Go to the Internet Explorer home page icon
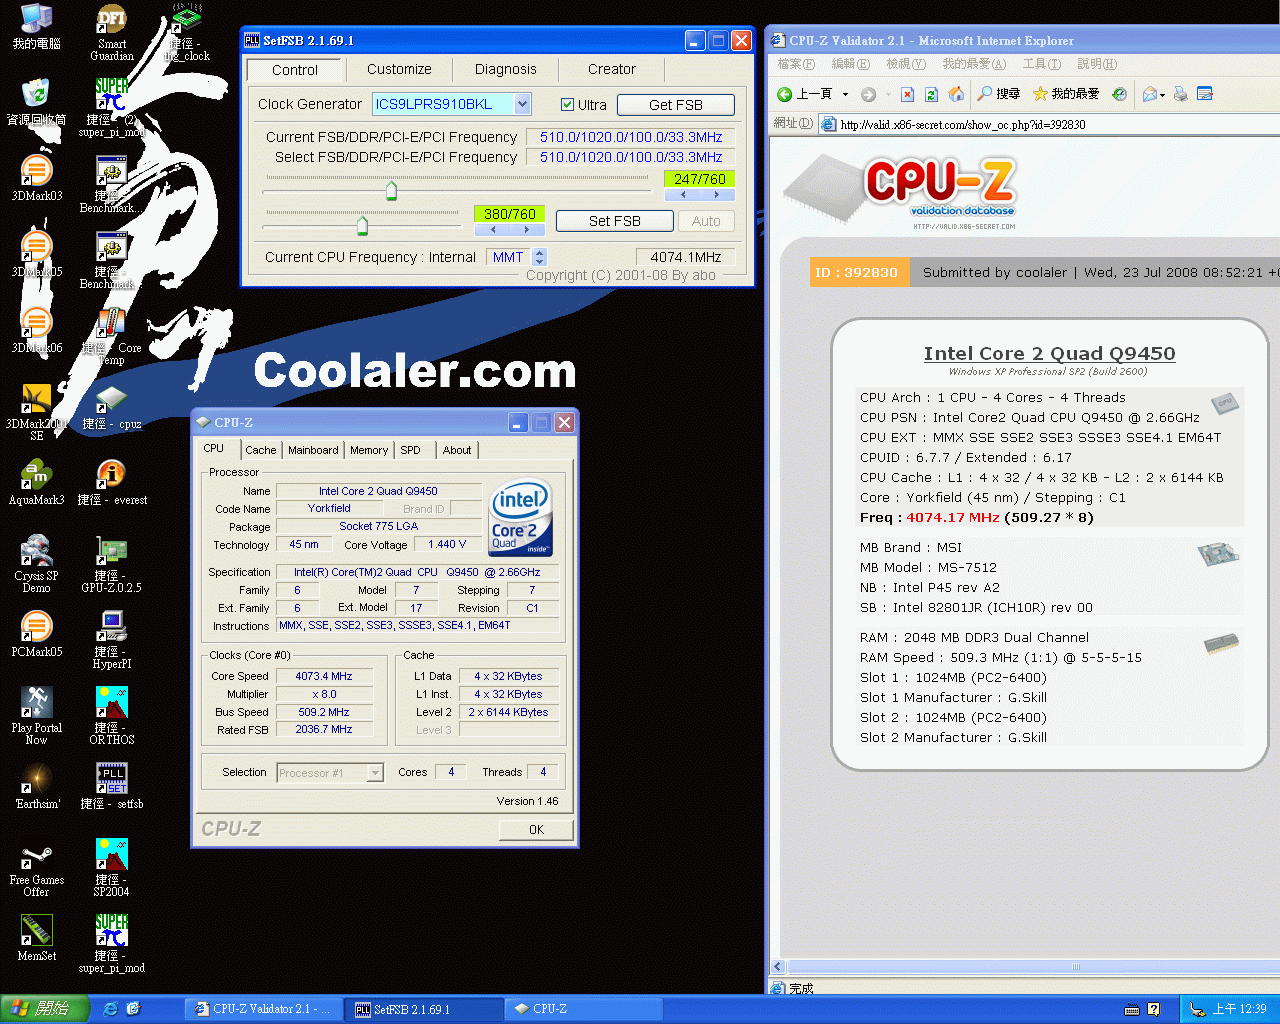 pos(957,94)
